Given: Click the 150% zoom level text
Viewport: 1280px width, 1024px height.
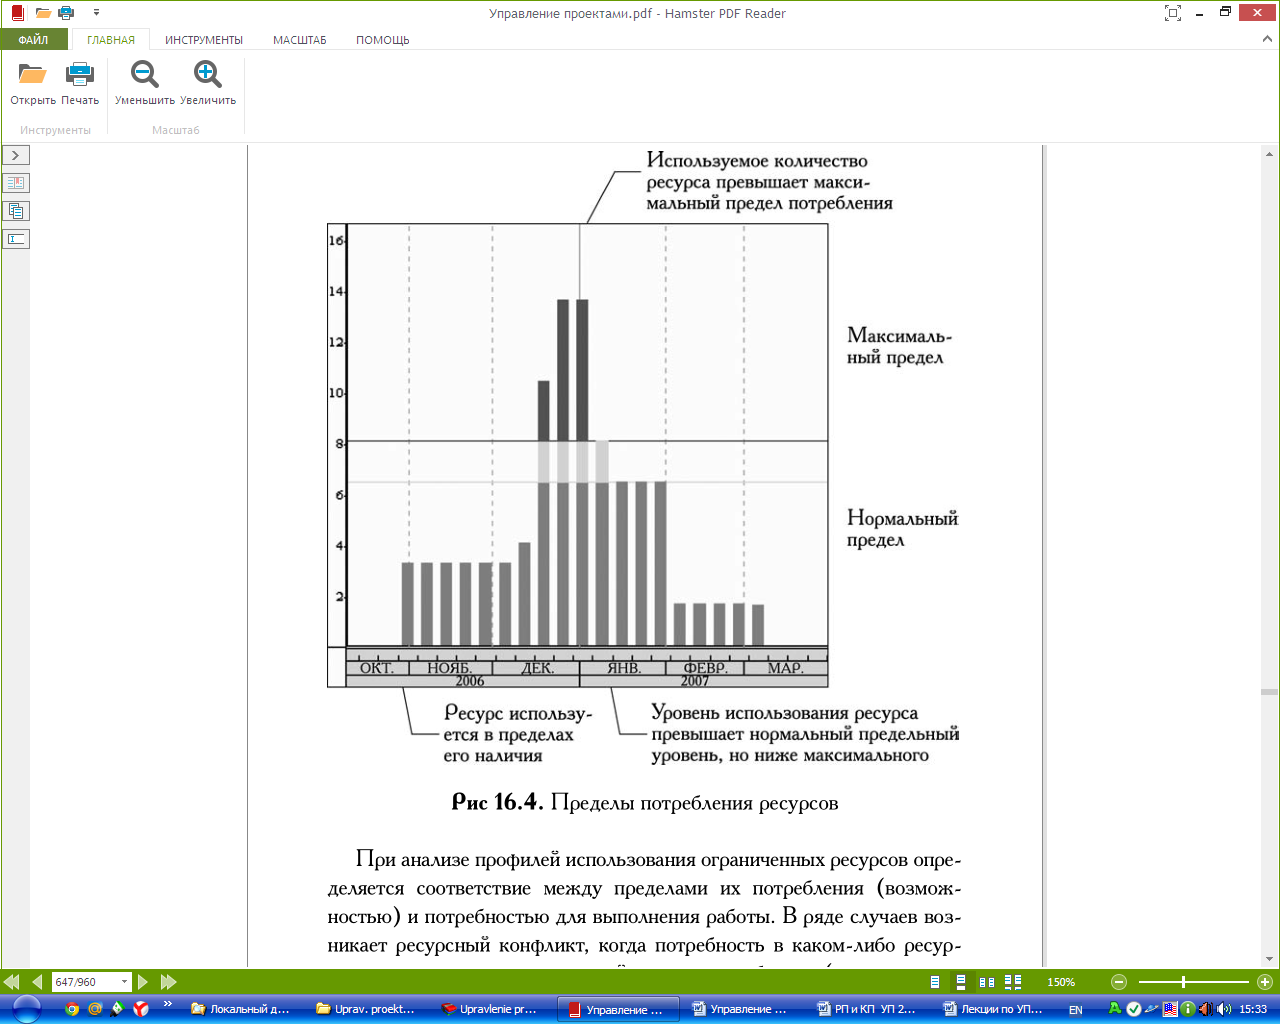Looking at the screenshot, I should pyautogui.click(x=1061, y=982).
